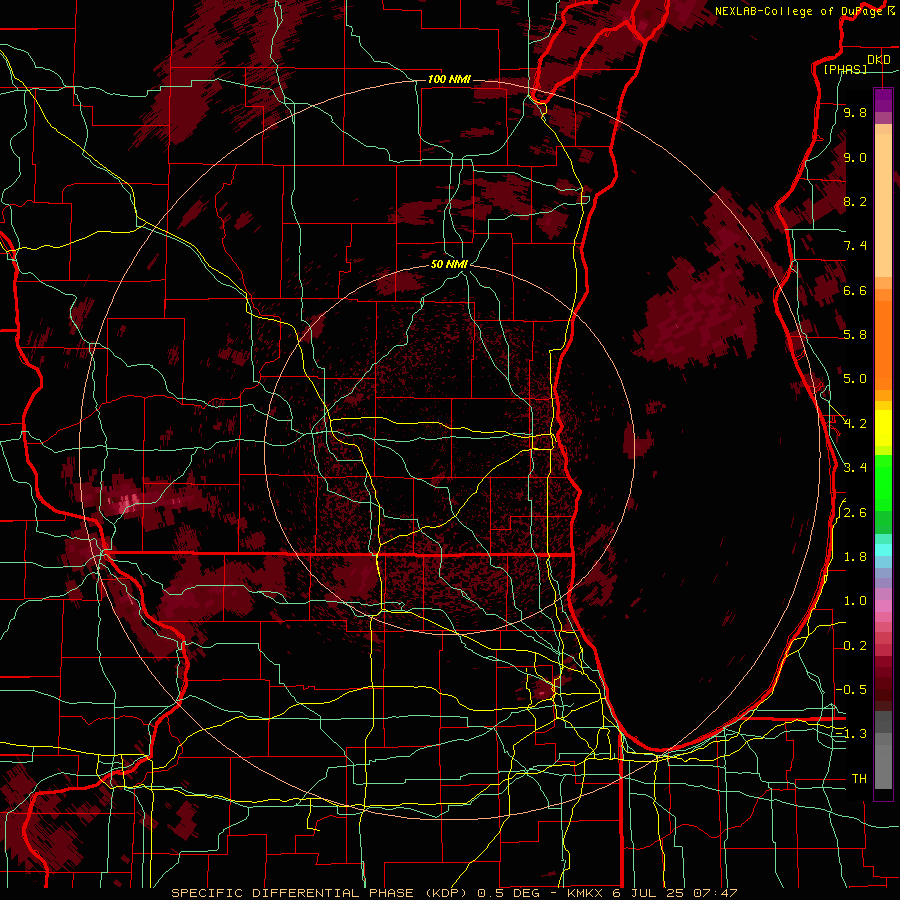The width and height of the screenshot is (900, 900).
Task: Click the 7.4 value on the color scale
Action: point(855,246)
